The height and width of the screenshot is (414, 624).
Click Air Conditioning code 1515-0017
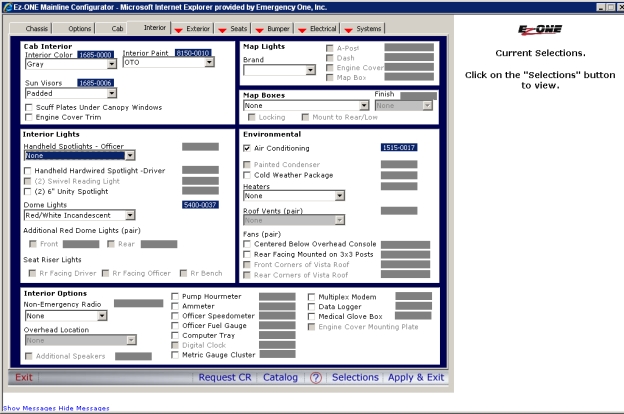pyautogui.click(x=399, y=148)
